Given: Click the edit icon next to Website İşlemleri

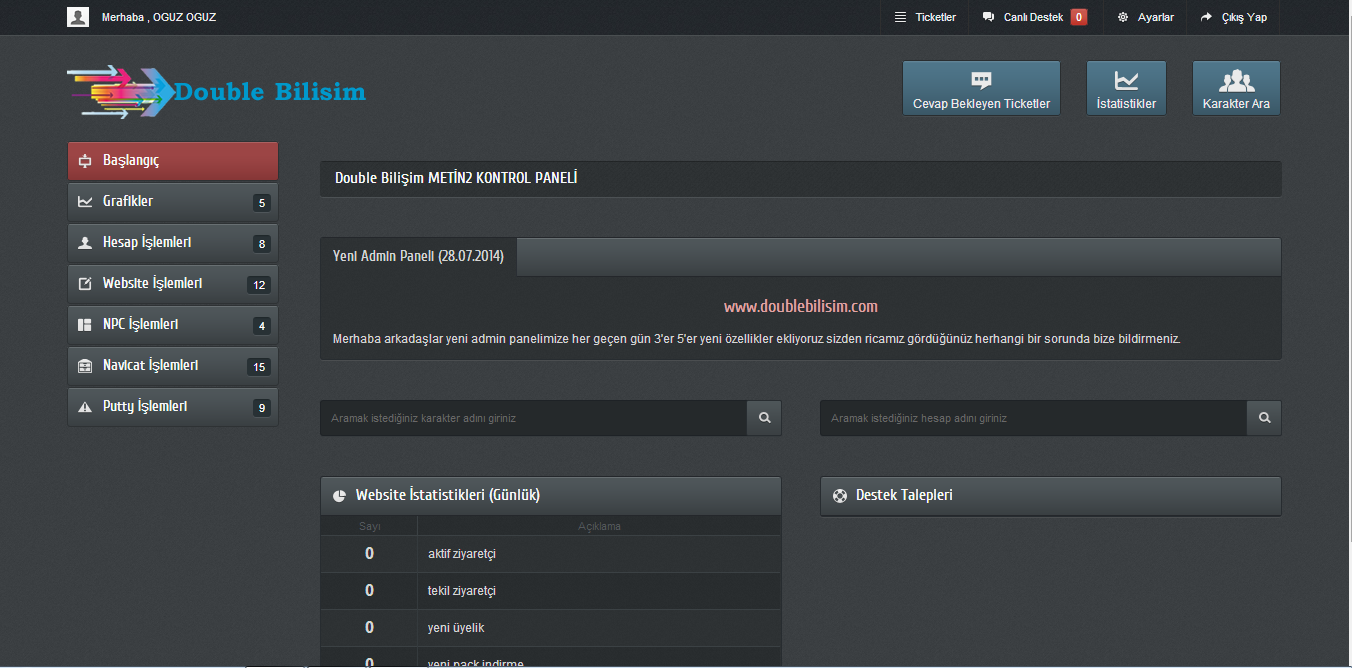Looking at the screenshot, I should 85,284.
